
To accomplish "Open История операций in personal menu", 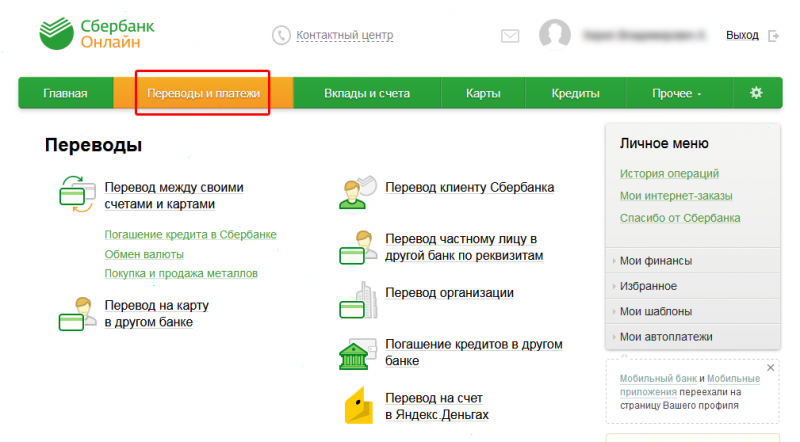I will tap(669, 174).
